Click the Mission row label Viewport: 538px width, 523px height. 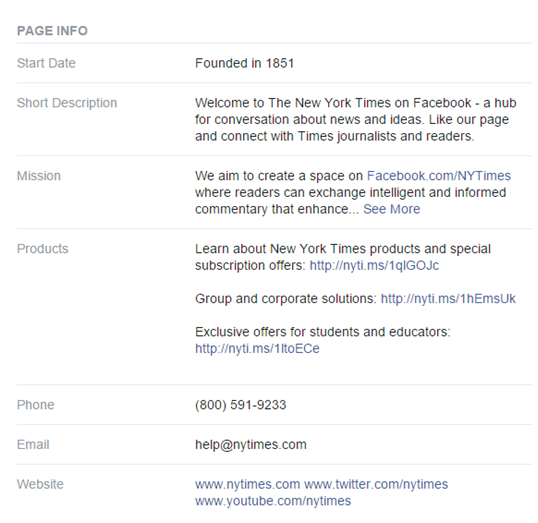[39, 176]
